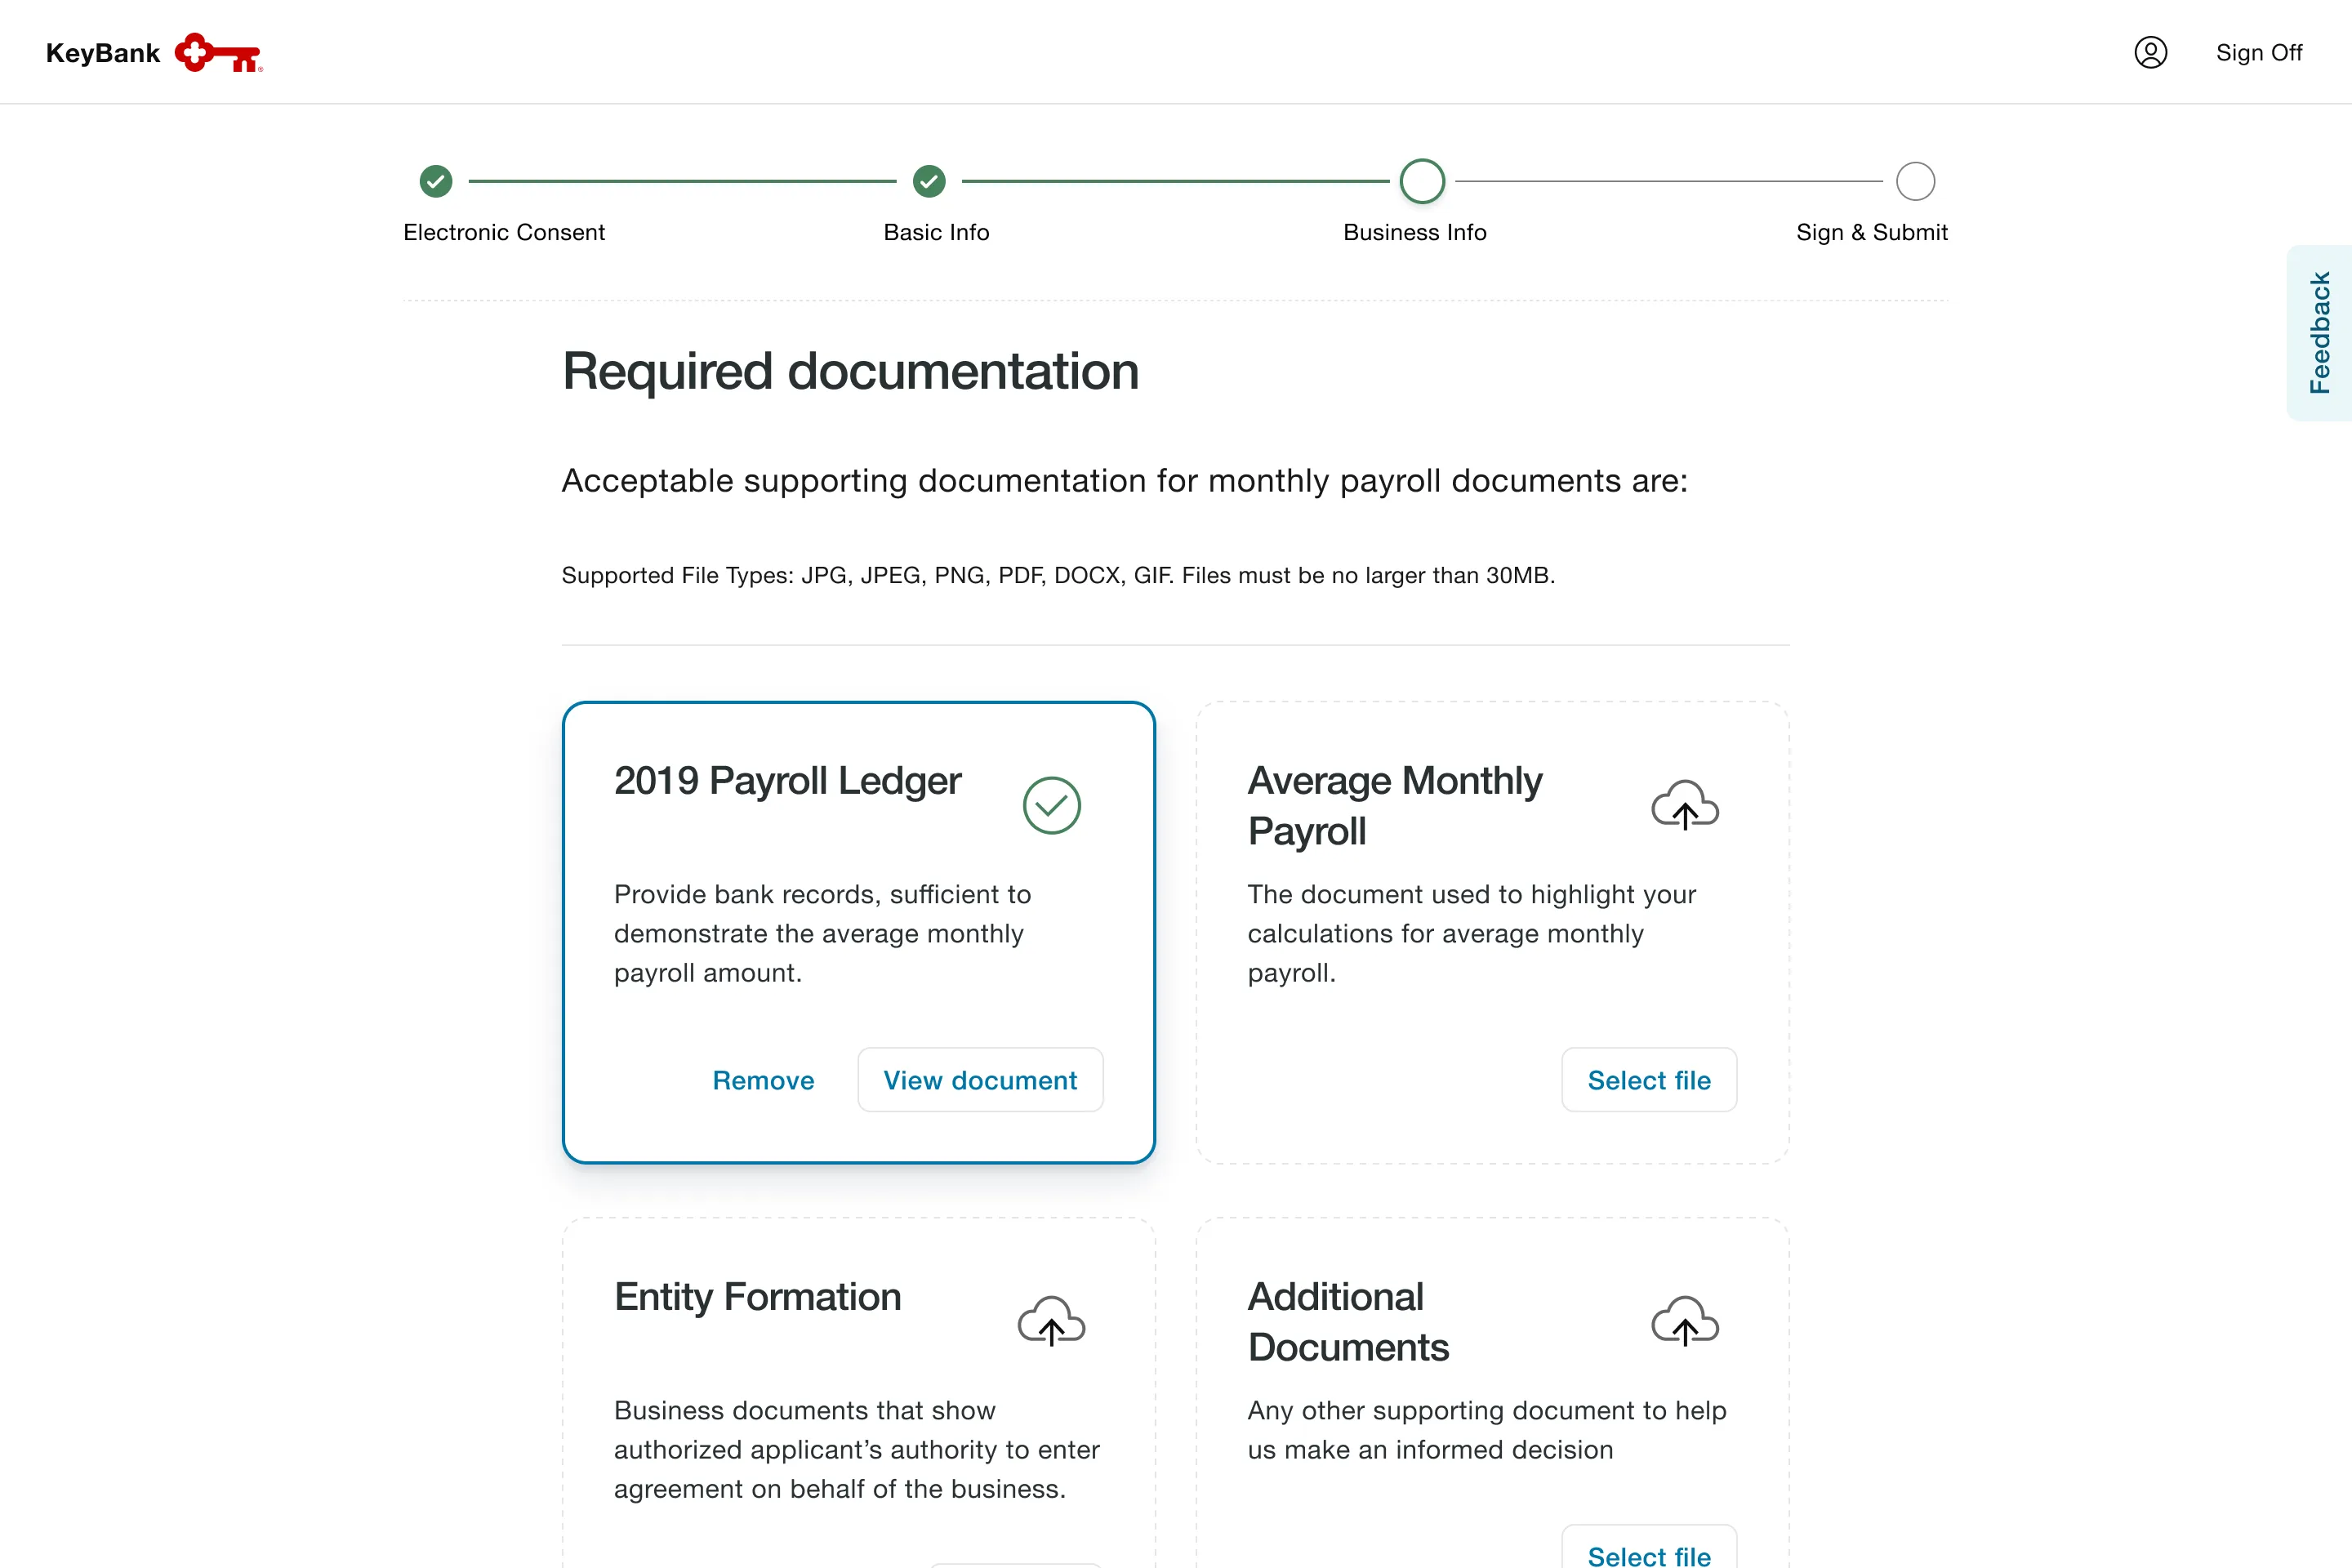Click the green checkmark on 2019 Payroll Ledger
Screen dimensions: 2352x1568
(x=1052, y=805)
